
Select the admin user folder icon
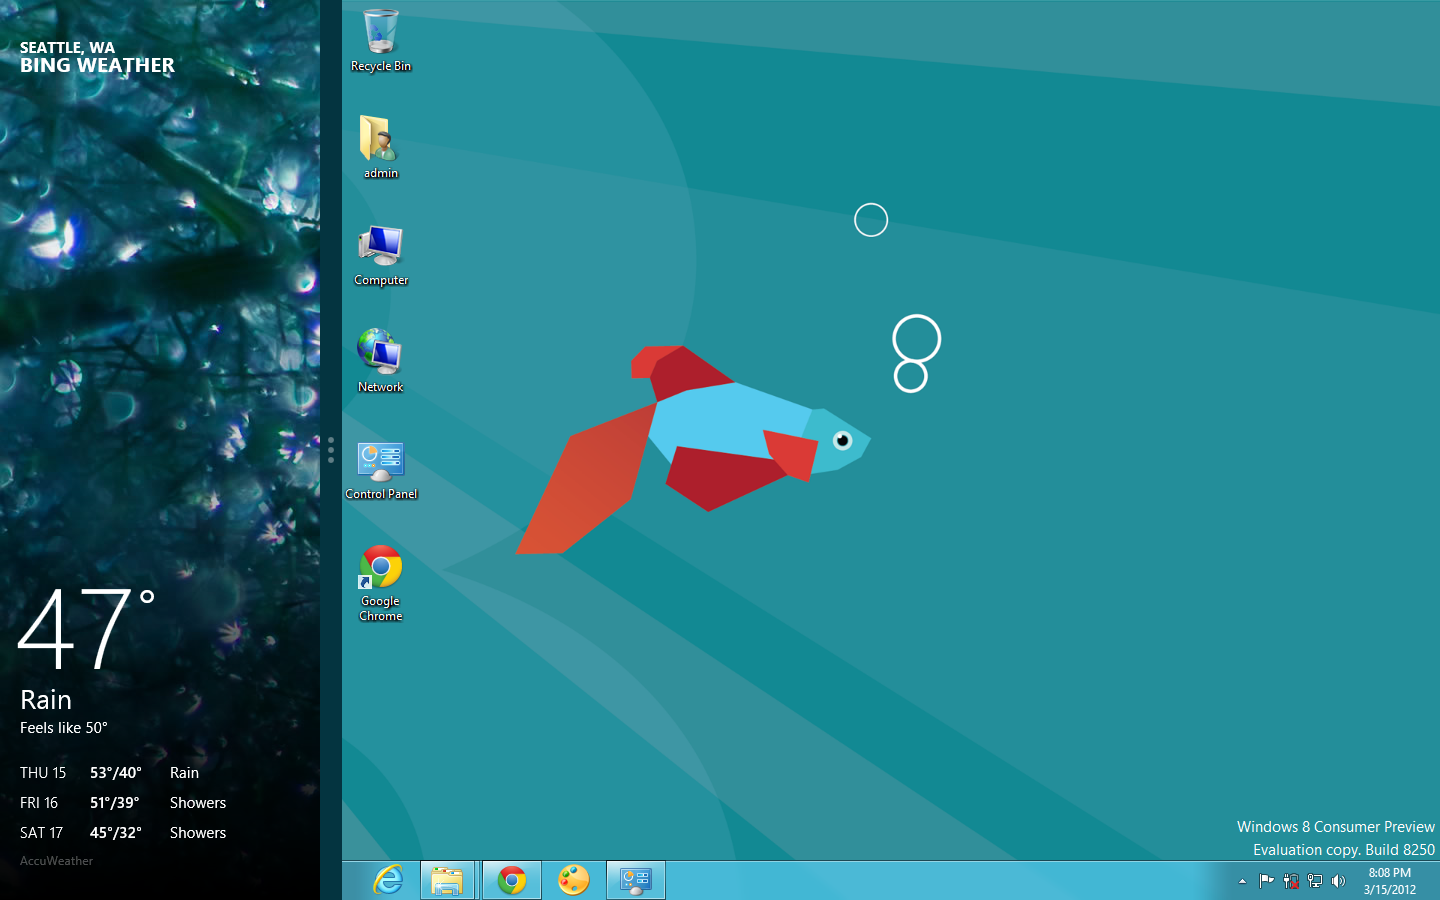(x=381, y=147)
